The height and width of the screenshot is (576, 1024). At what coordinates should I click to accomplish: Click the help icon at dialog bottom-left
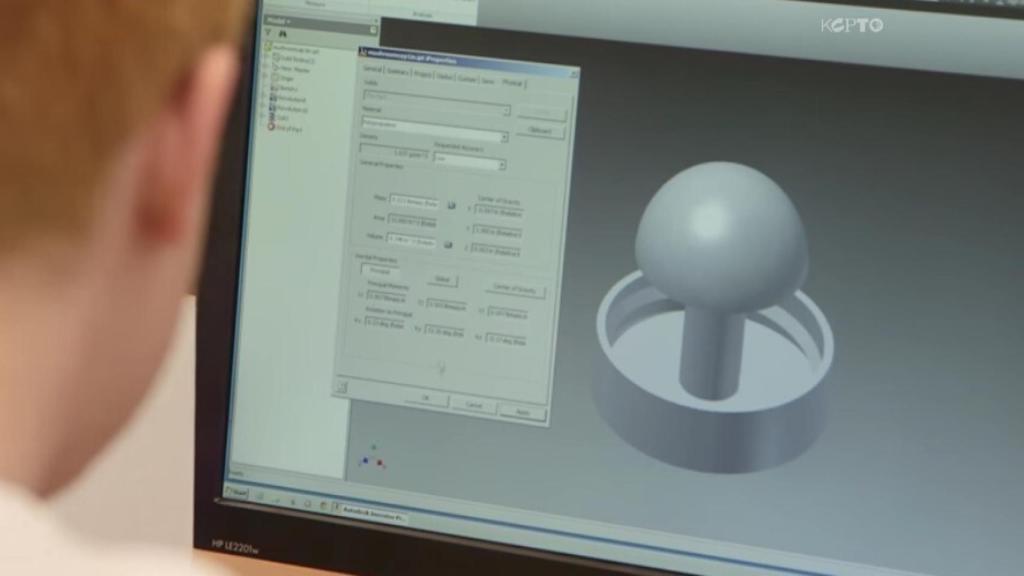(341, 386)
